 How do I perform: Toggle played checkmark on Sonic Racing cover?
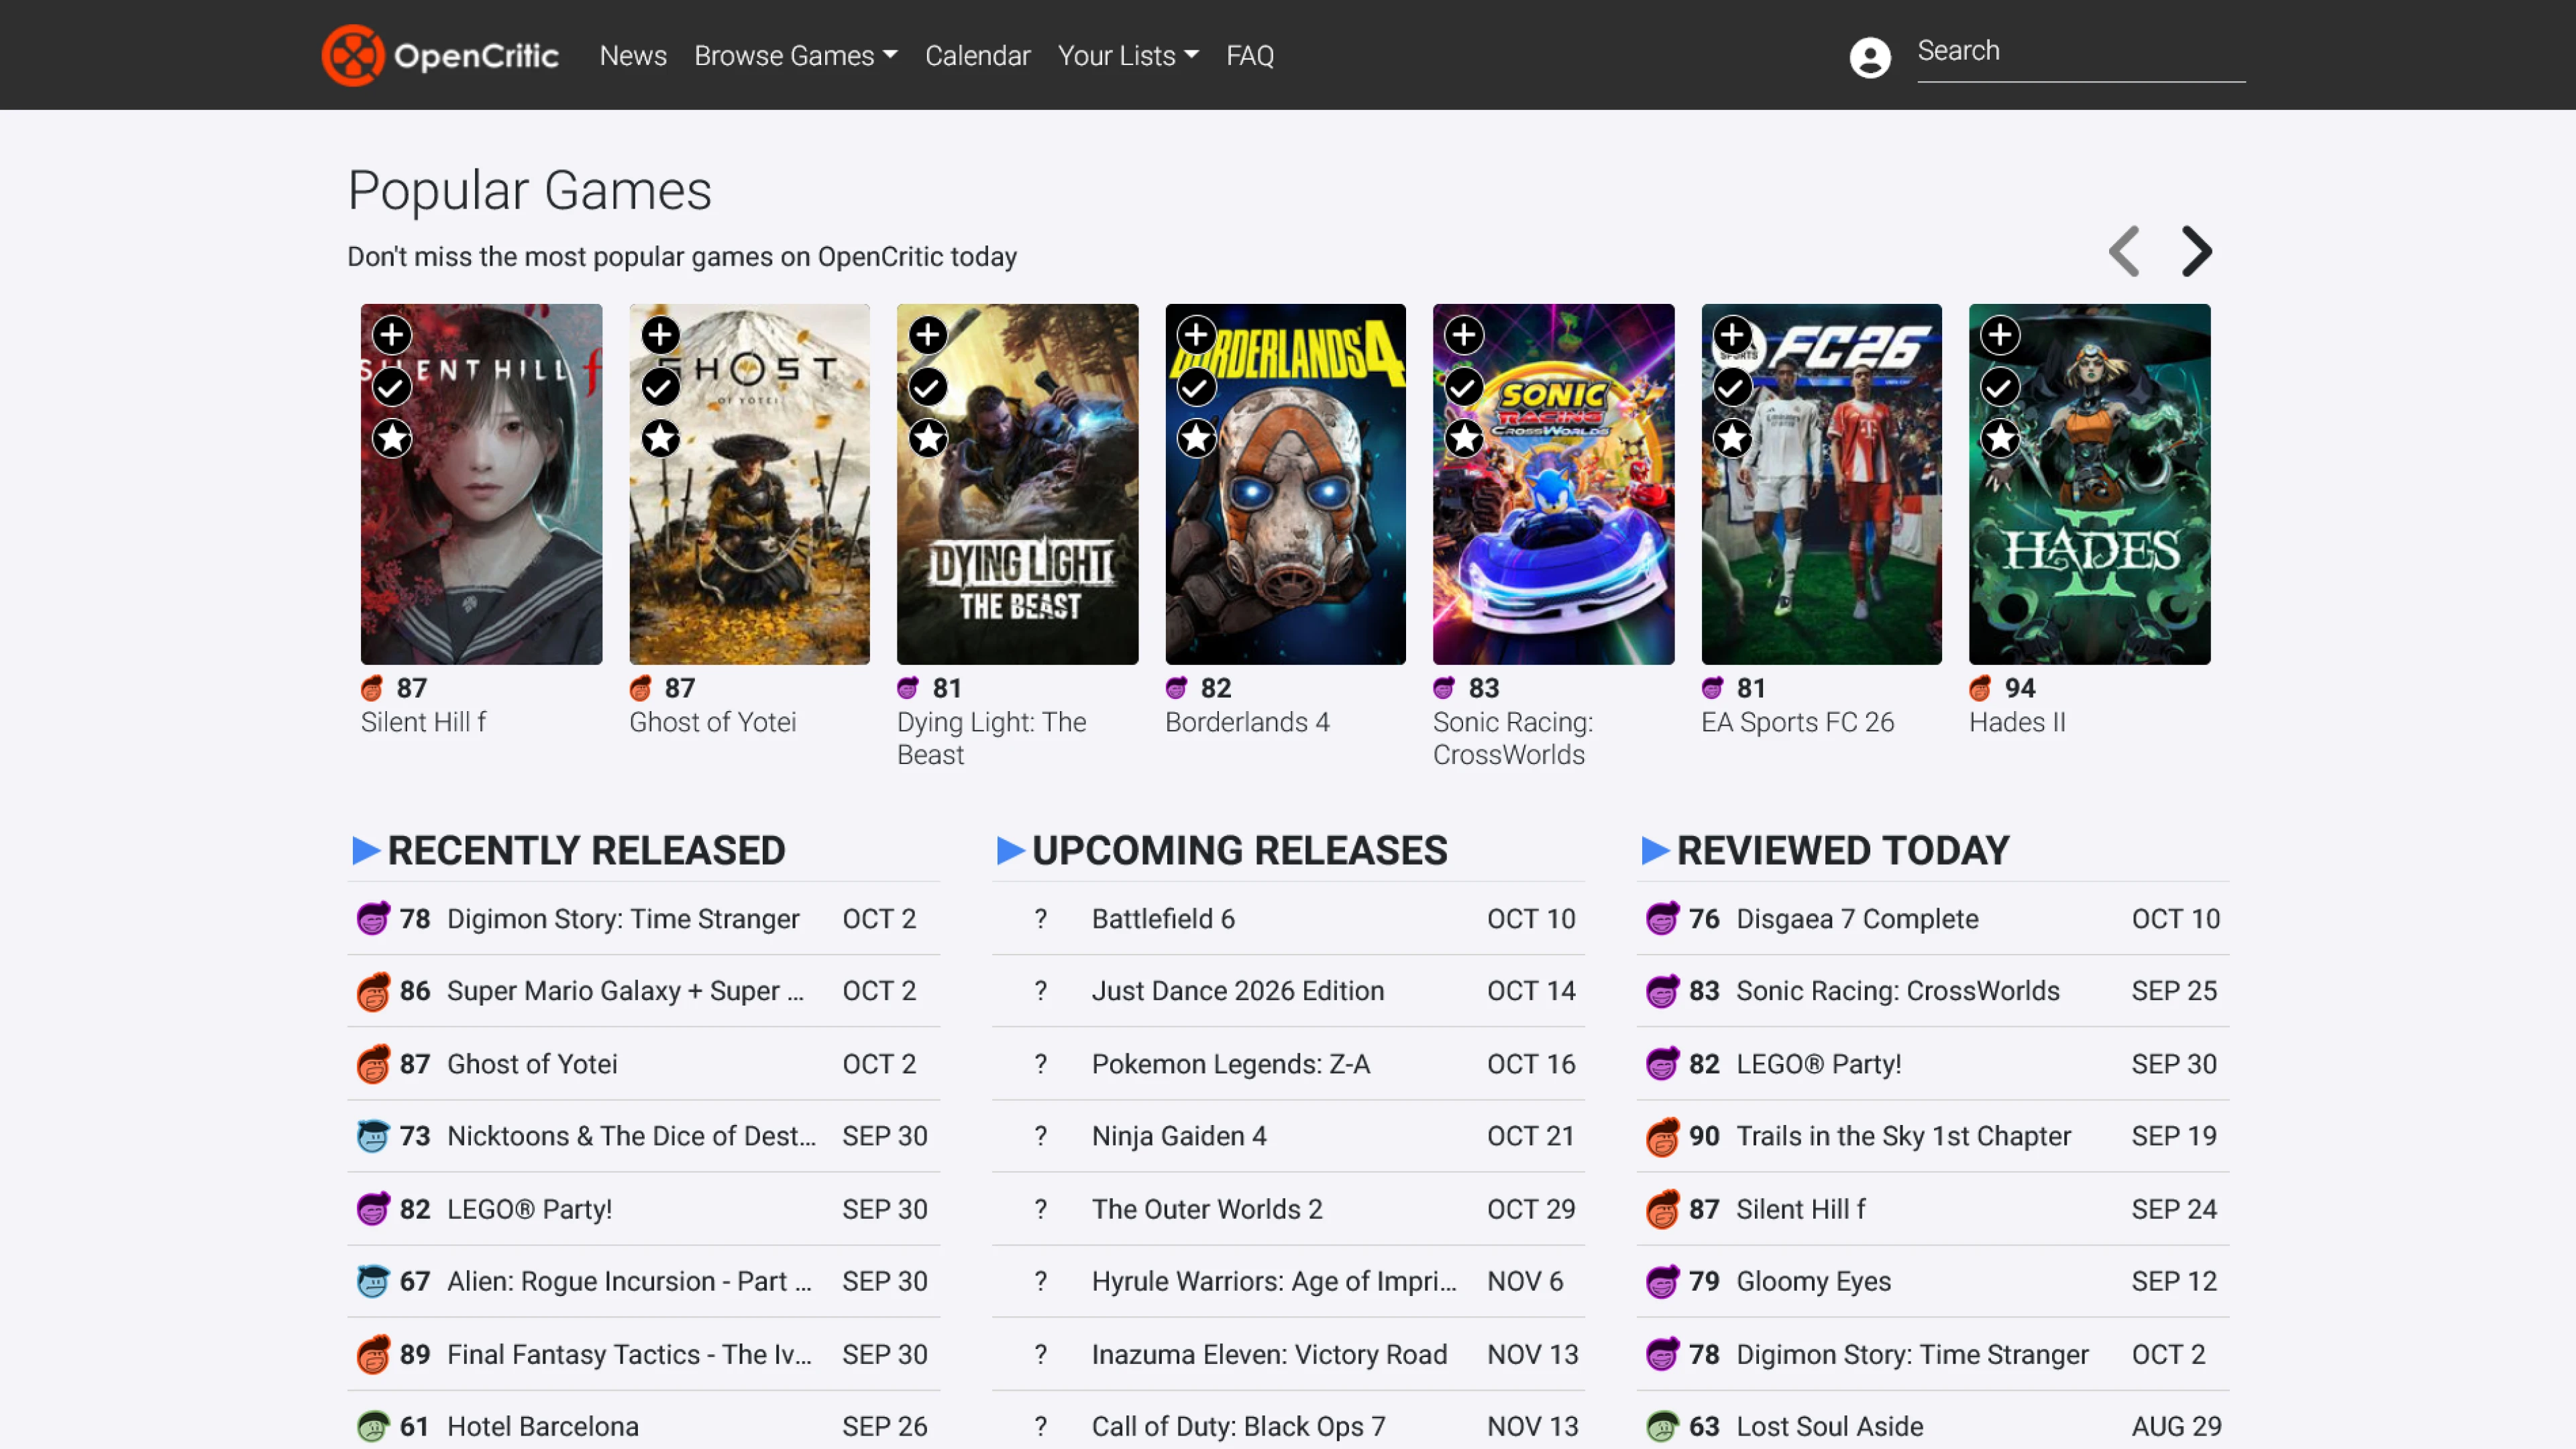tap(1464, 387)
